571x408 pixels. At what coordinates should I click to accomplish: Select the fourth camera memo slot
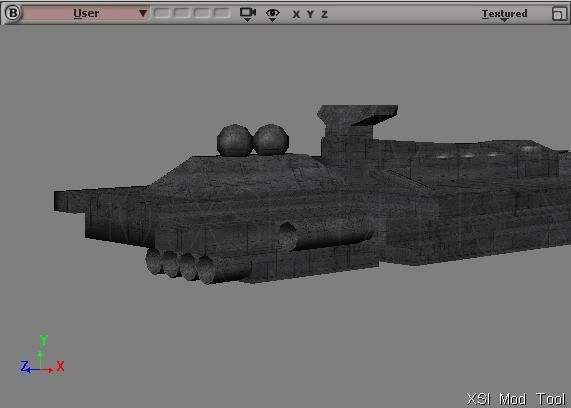(x=222, y=13)
